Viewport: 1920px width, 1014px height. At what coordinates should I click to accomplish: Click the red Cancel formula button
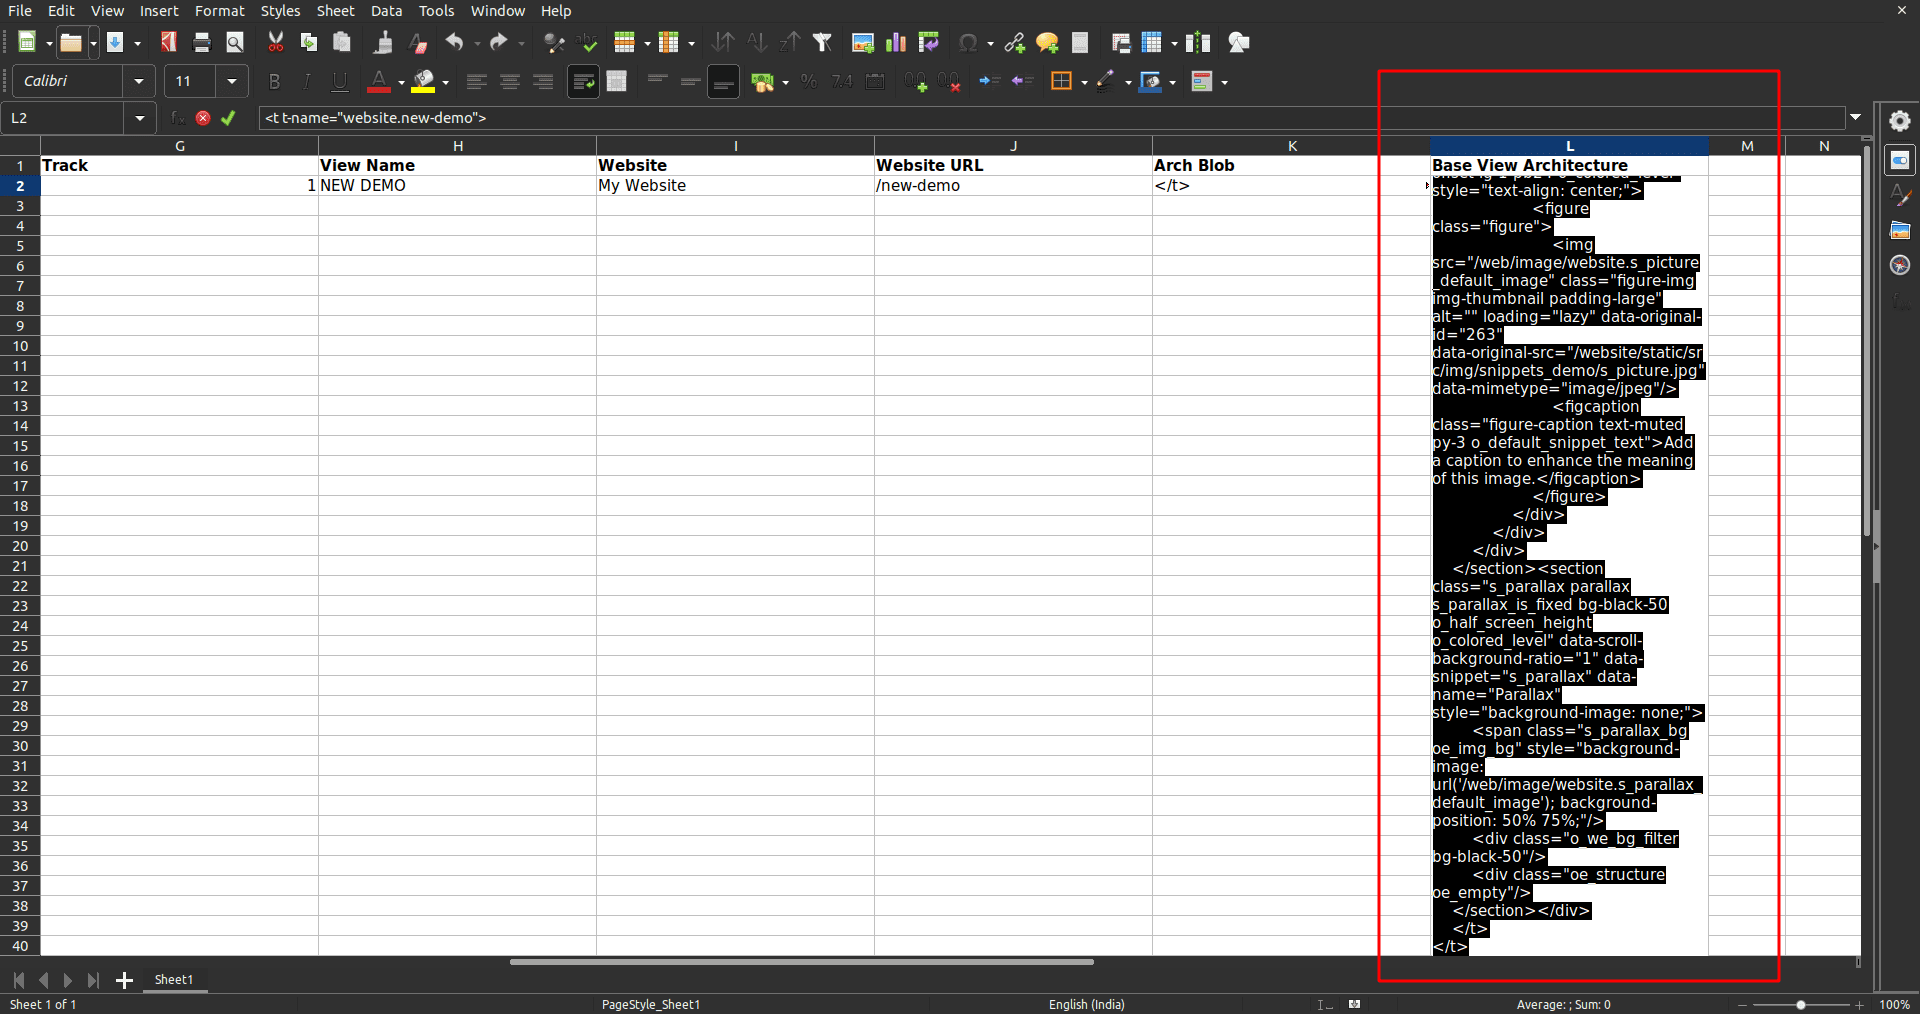click(x=203, y=118)
